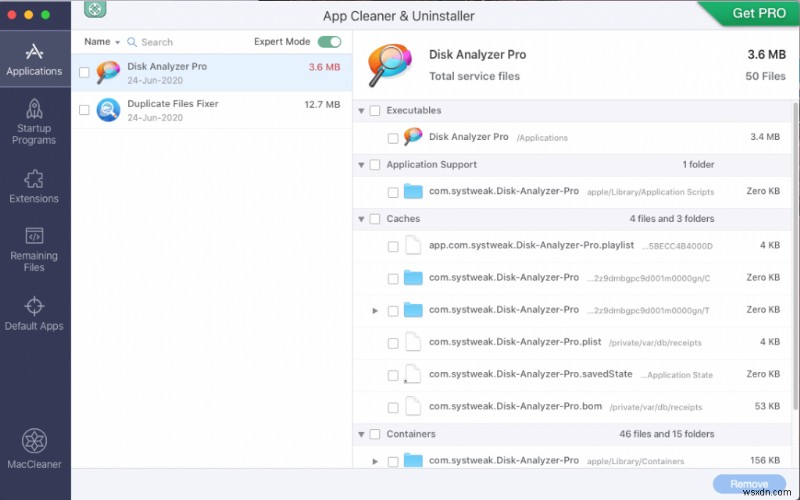Click the green help icon in title bar
Image resolution: width=800 pixels, height=500 pixels.
95,9
